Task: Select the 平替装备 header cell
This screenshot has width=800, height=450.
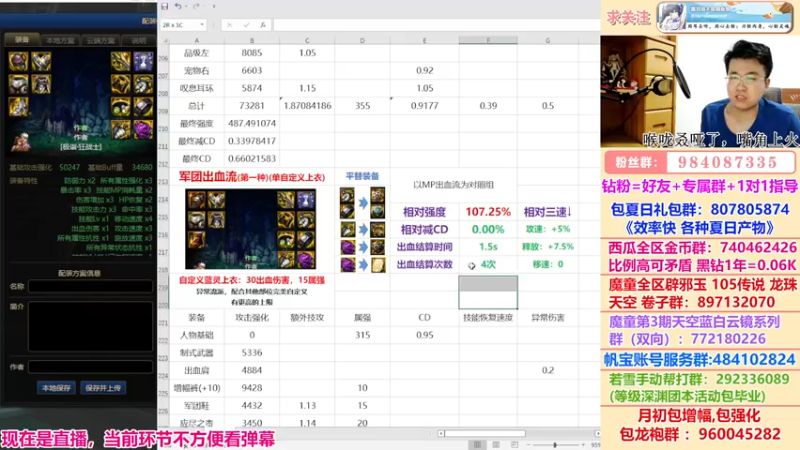Action: (x=362, y=176)
